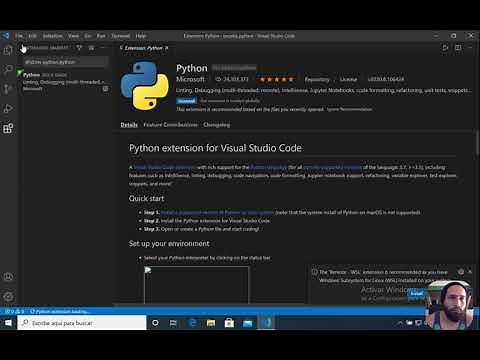Open File Explorer from the taskbar

click(x=211, y=323)
